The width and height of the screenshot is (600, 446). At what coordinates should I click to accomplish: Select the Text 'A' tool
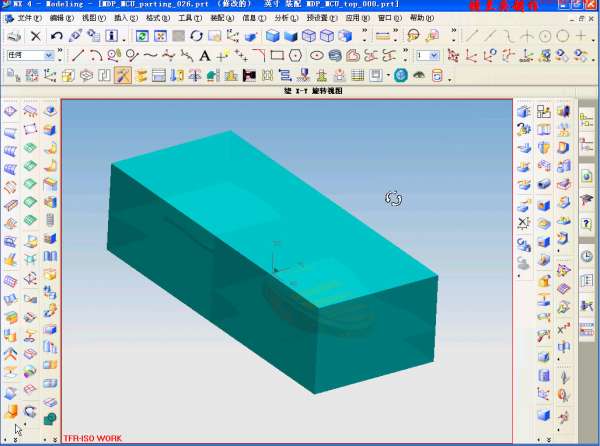pos(205,56)
